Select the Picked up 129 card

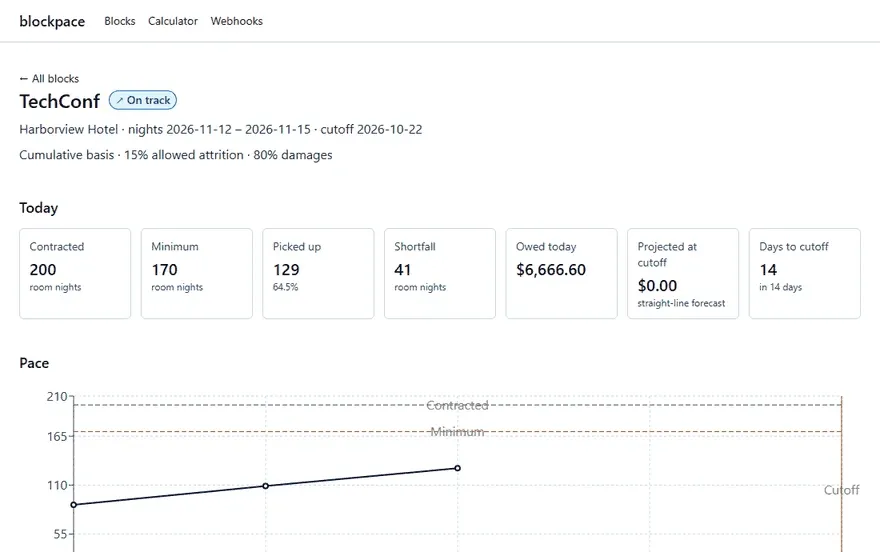(x=318, y=273)
